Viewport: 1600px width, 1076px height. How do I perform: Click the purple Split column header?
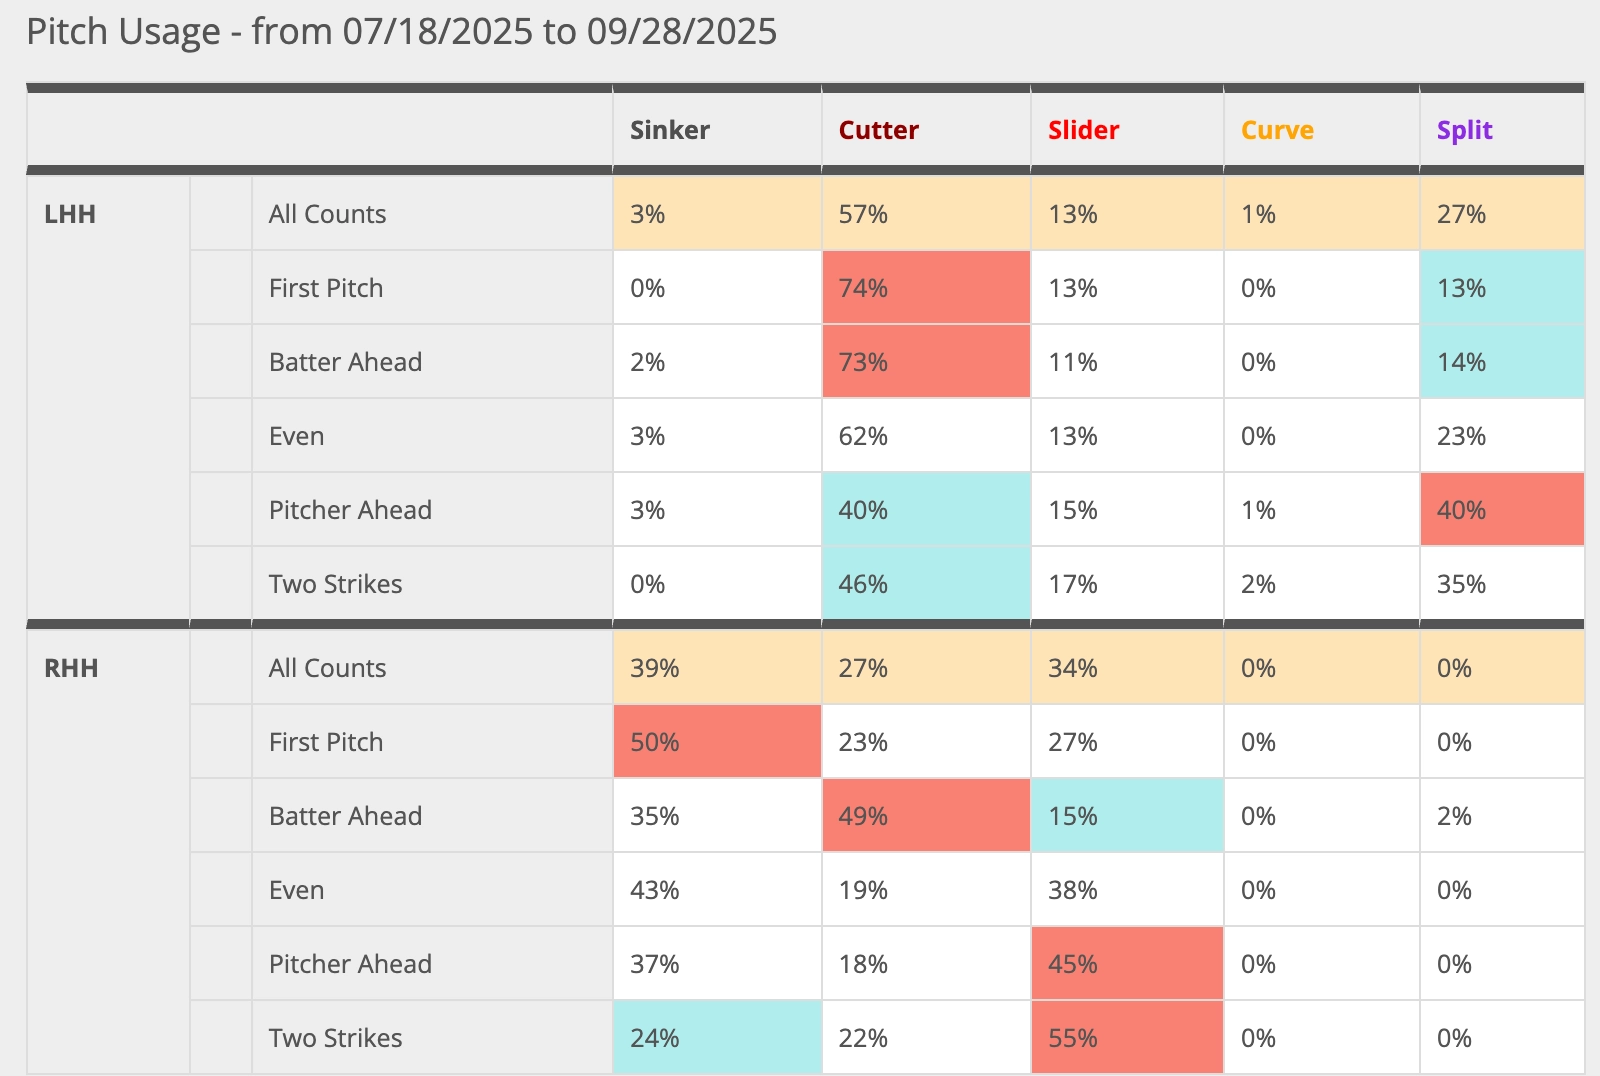coord(1464,130)
